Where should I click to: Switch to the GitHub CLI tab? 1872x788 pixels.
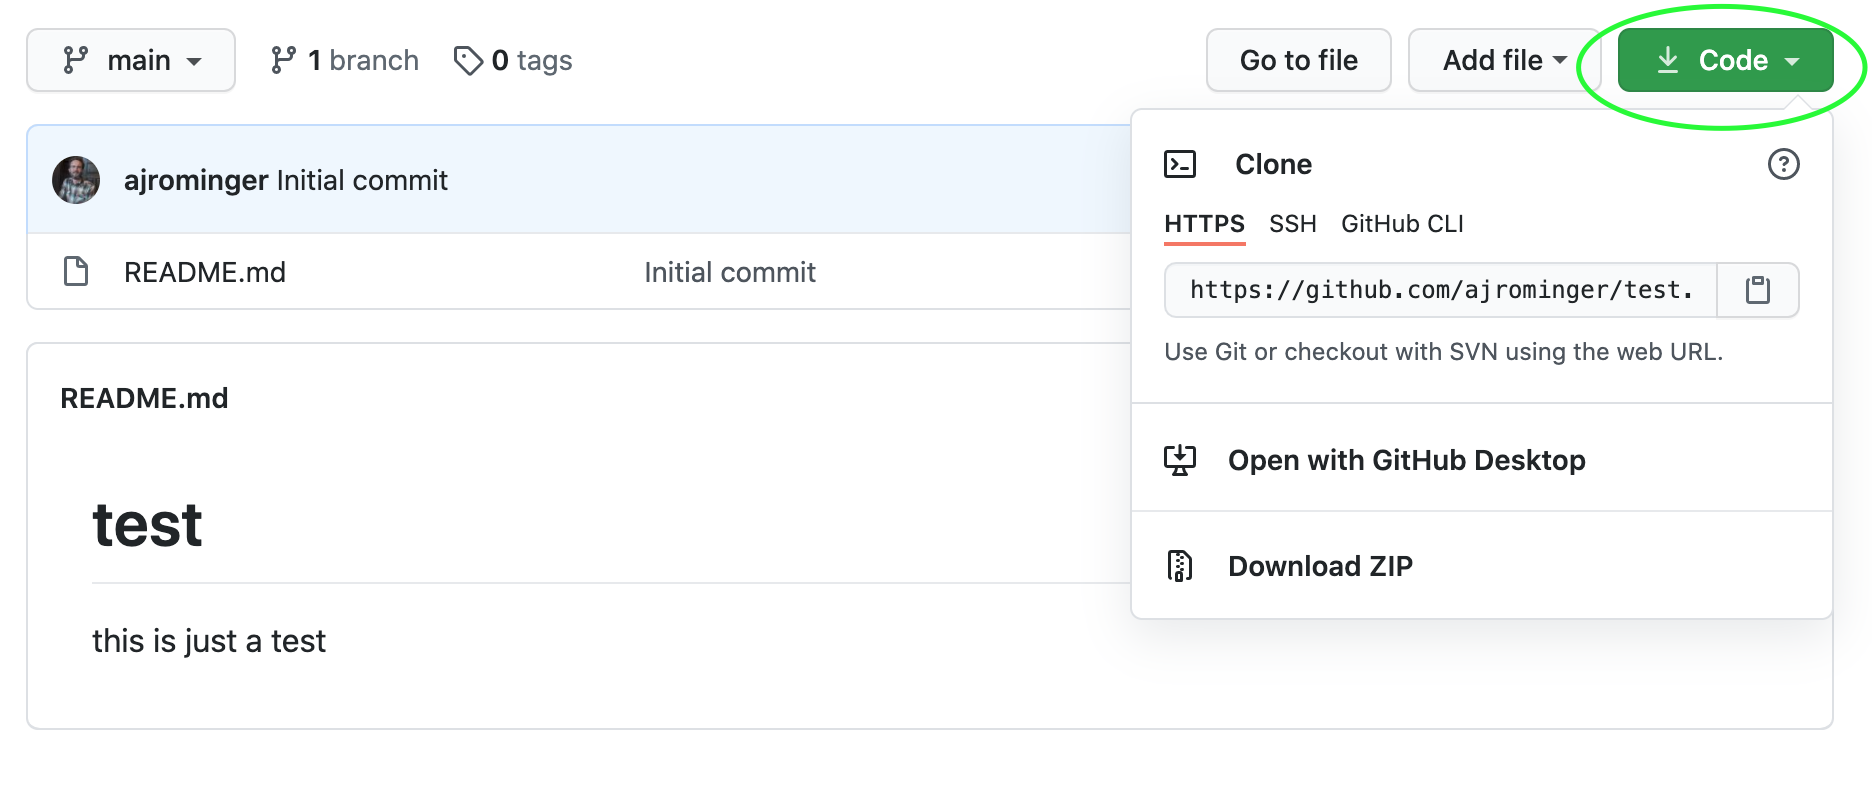pos(1402,224)
